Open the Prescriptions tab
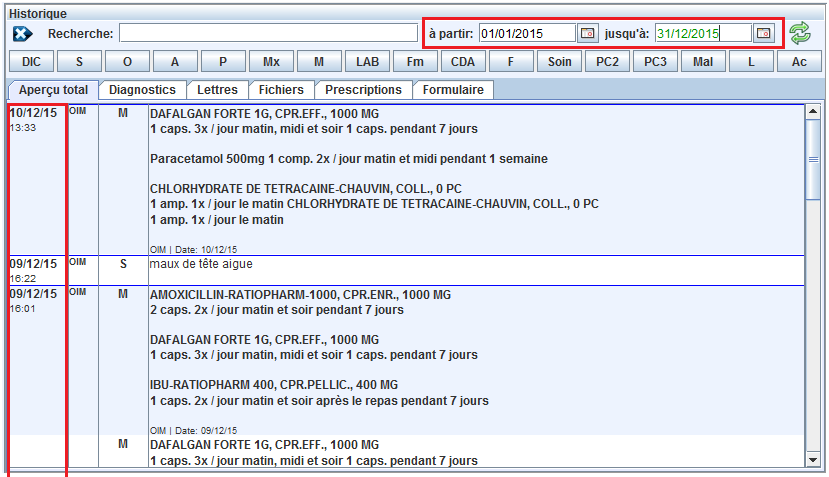829x477 pixels. click(x=363, y=90)
